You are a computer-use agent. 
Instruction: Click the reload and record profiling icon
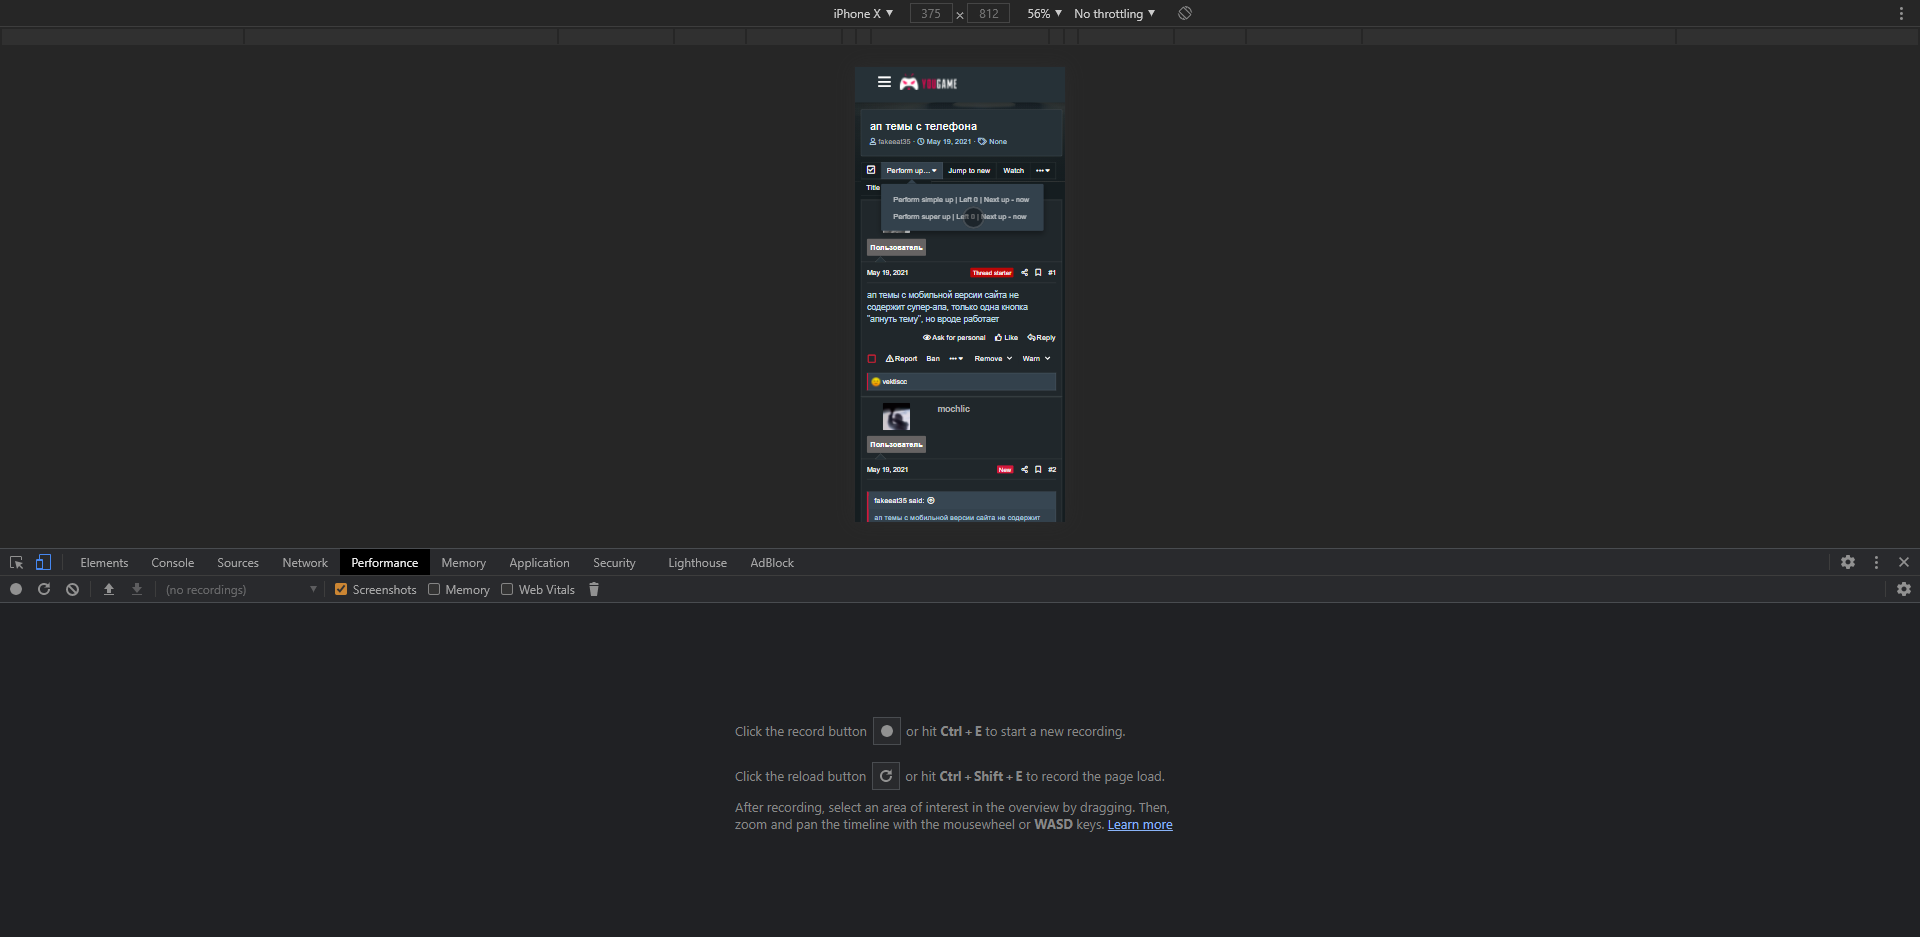44,590
